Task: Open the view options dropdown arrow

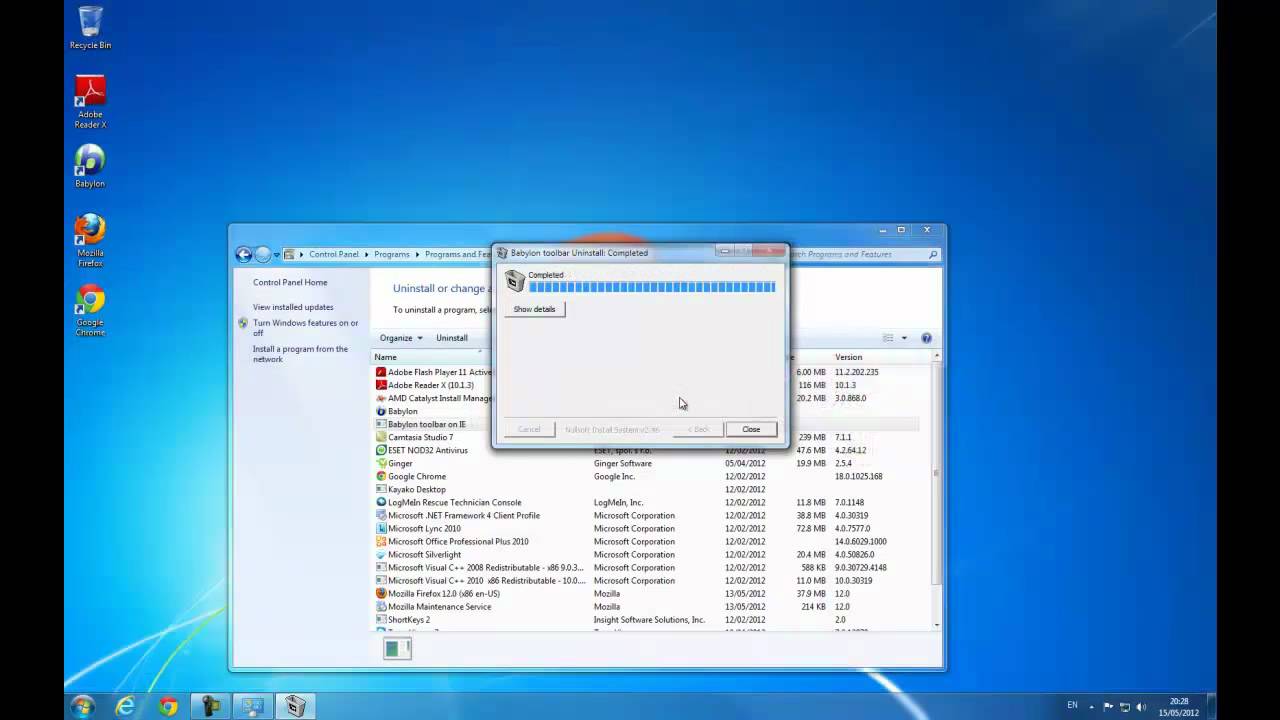Action: [x=904, y=338]
